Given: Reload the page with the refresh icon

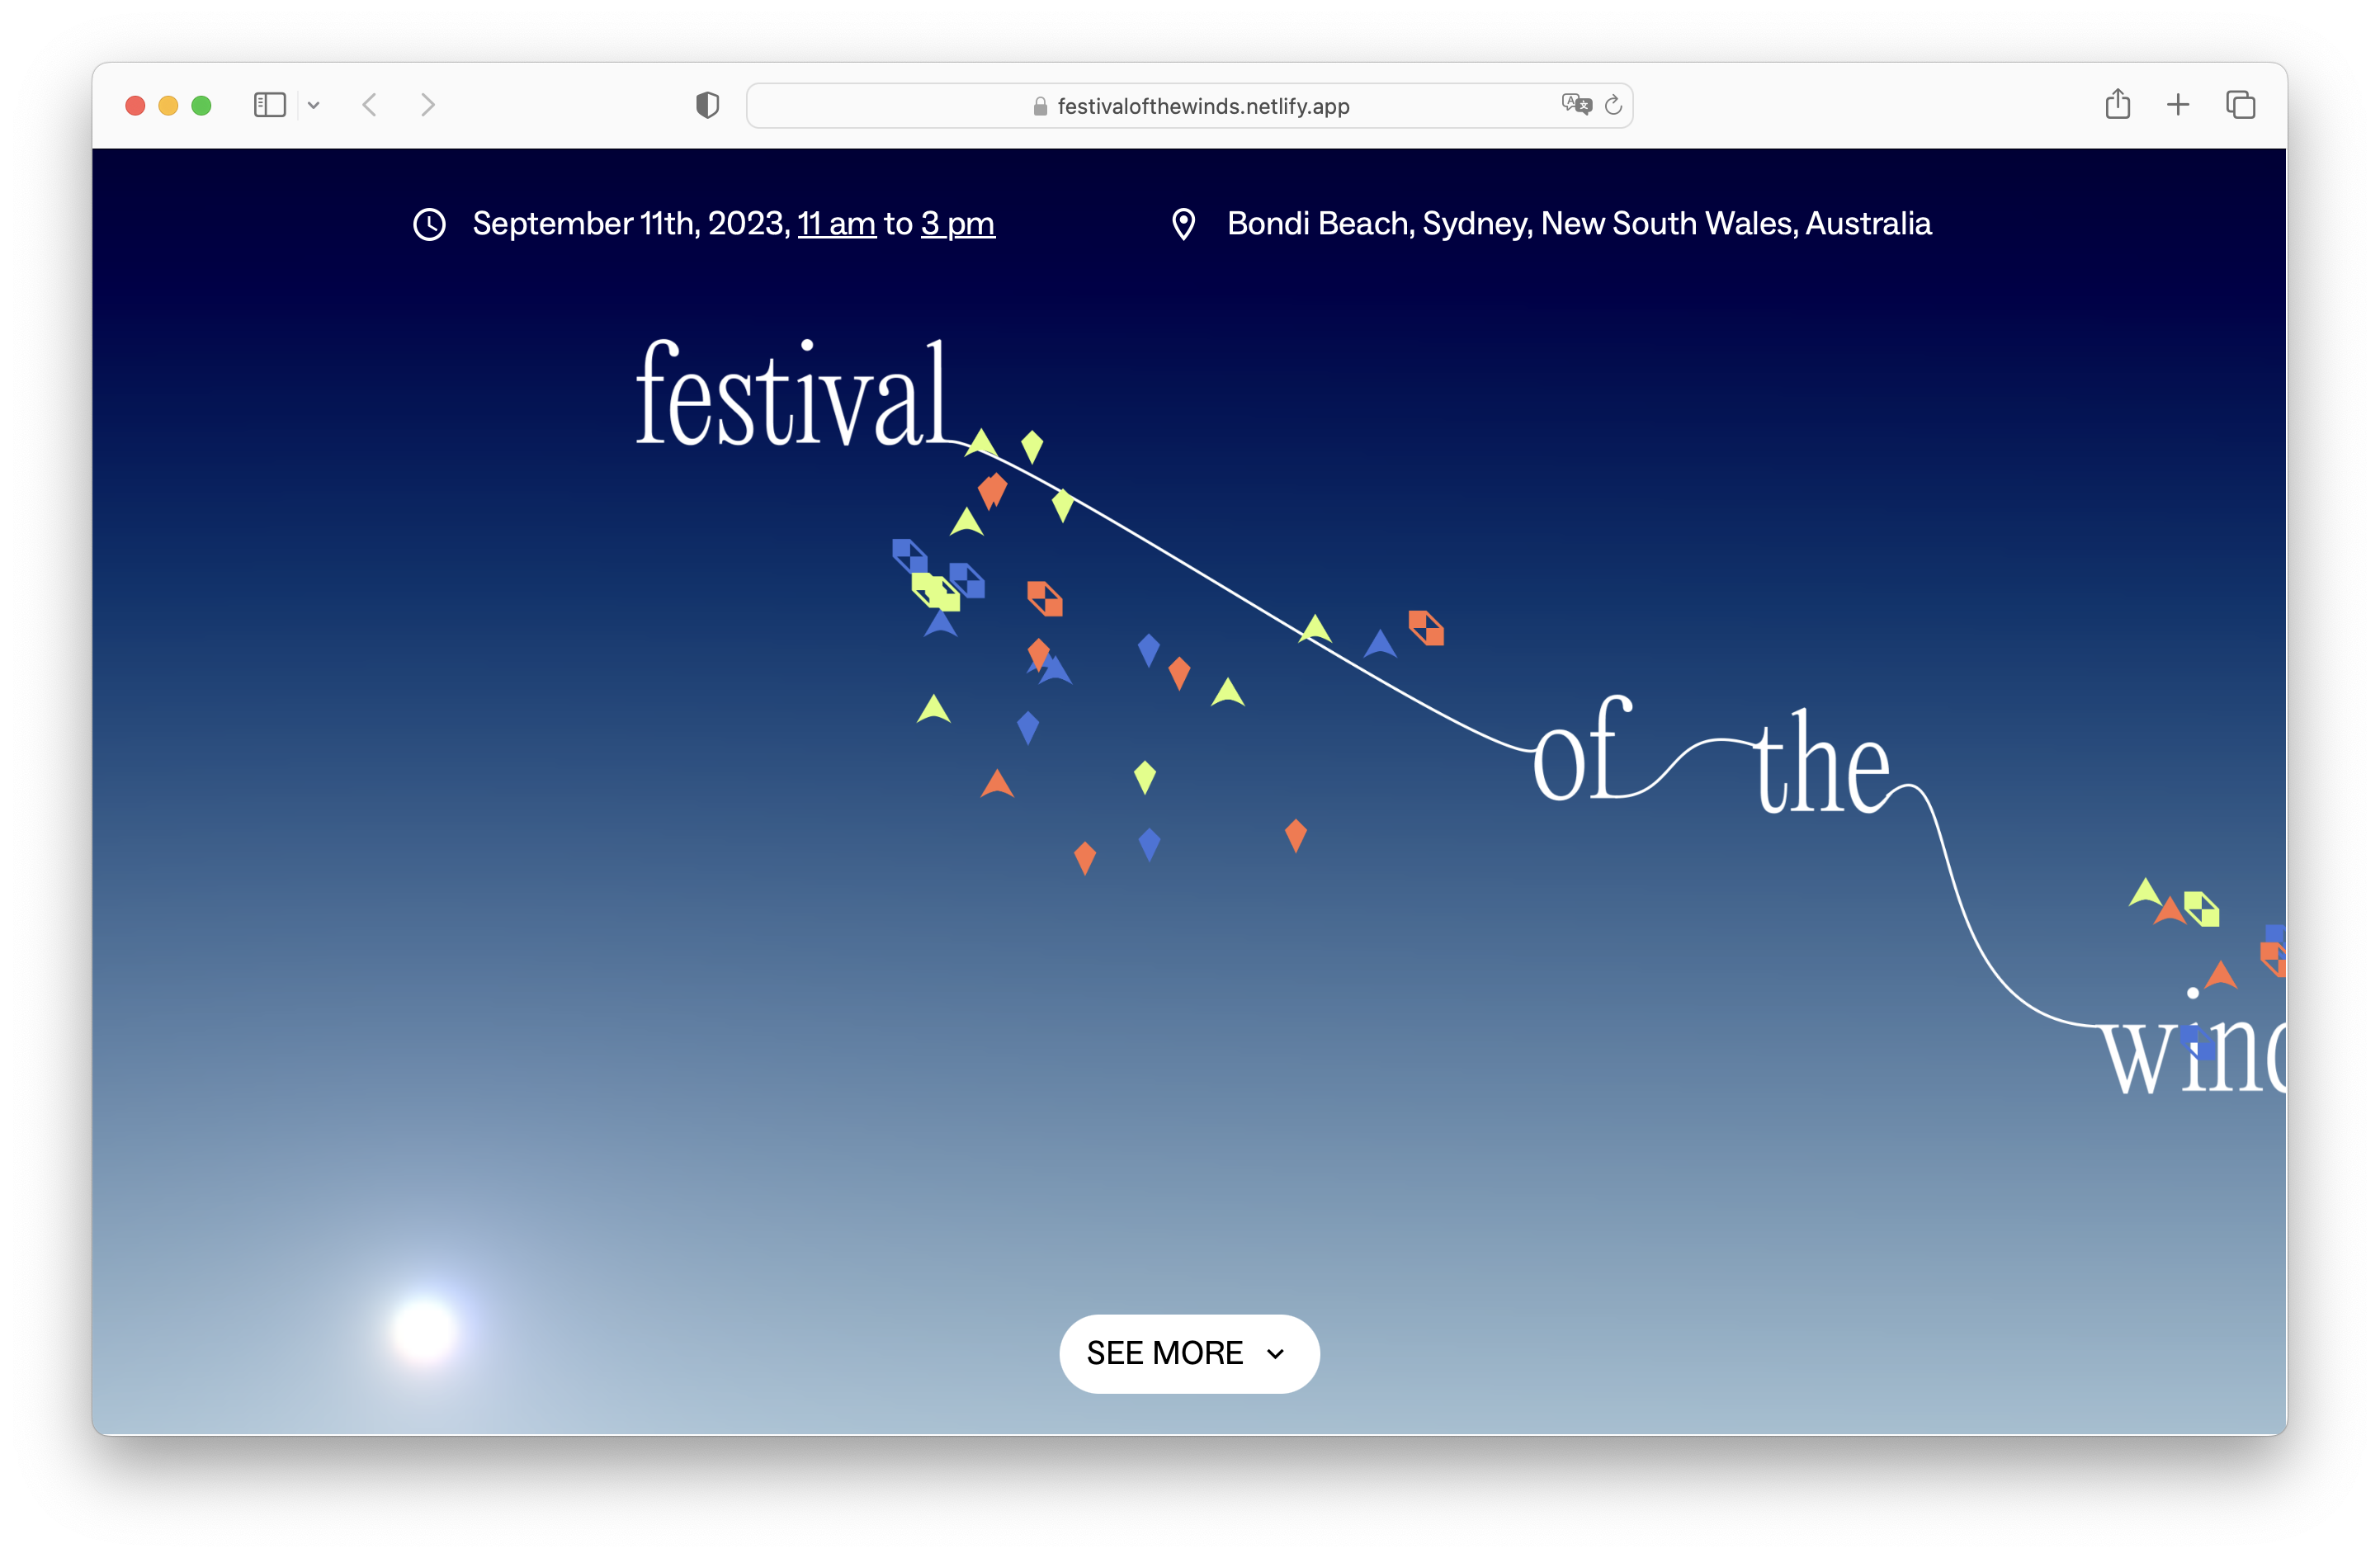Looking at the screenshot, I should (x=1613, y=105).
